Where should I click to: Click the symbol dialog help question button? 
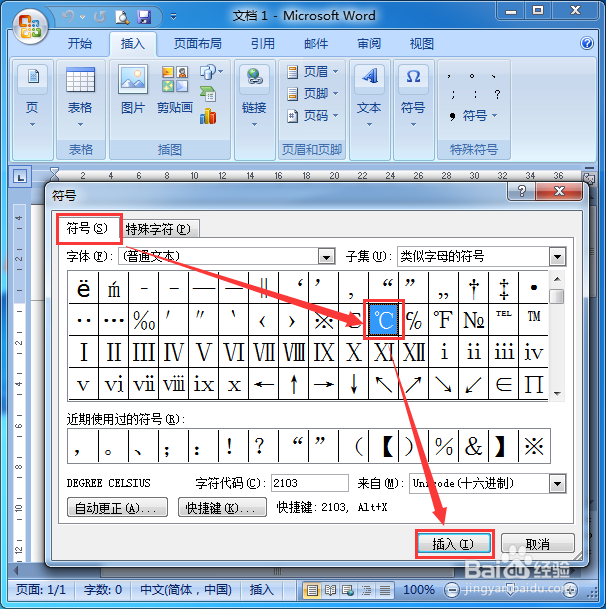tap(521, 191)
